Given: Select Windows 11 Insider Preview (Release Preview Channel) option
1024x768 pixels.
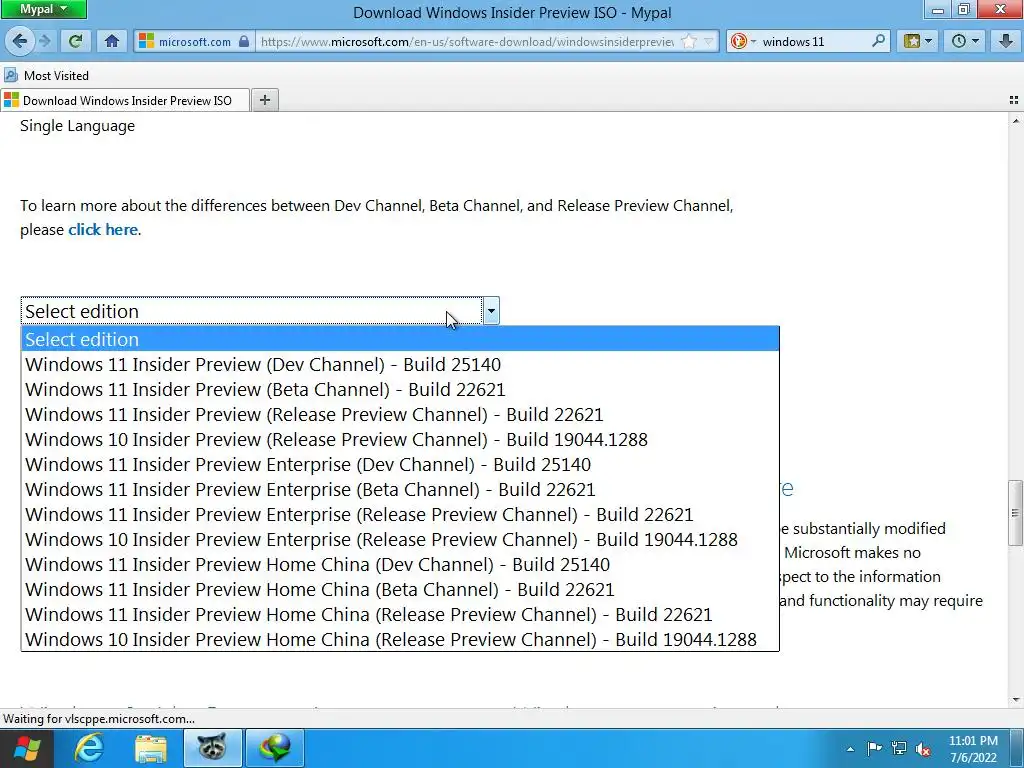Looking at the screenshot, I should (x=400, y=414).
